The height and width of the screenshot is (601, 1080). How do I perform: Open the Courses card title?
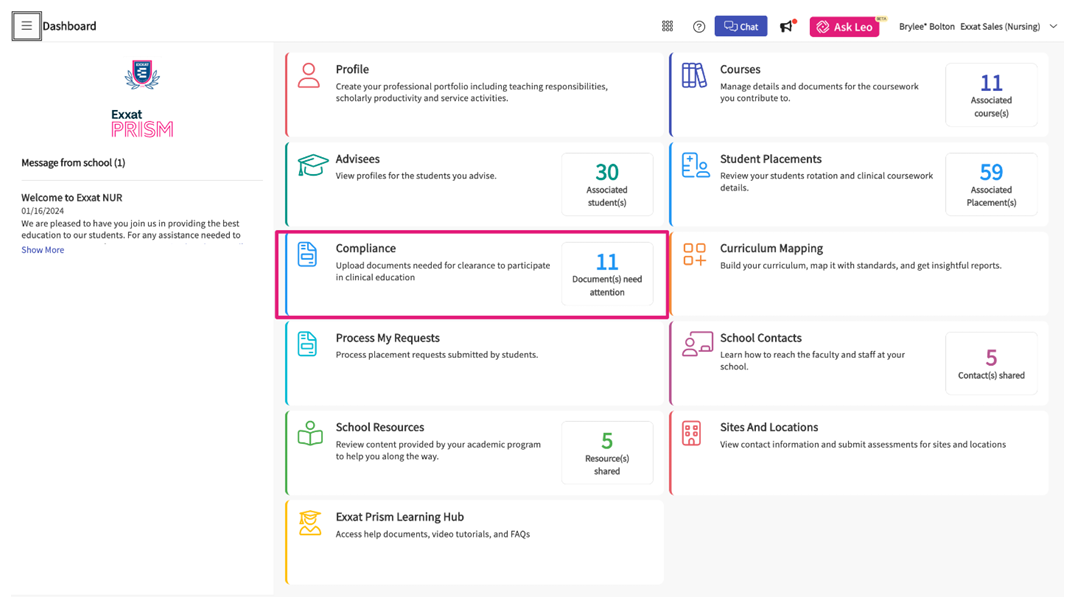[x=740, y=70]
